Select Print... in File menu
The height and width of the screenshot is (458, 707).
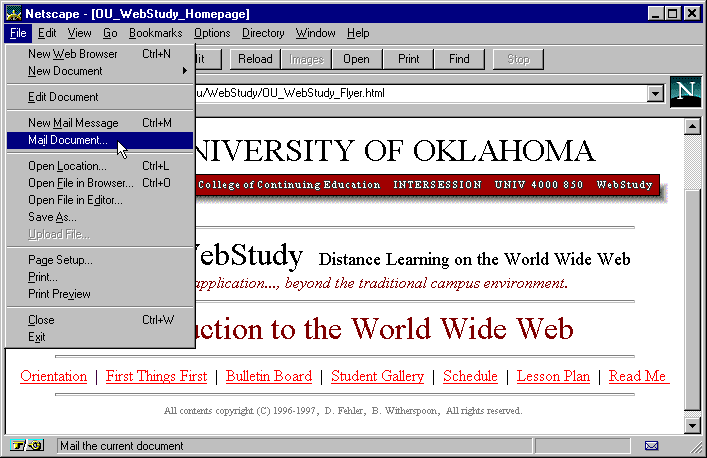100,277
